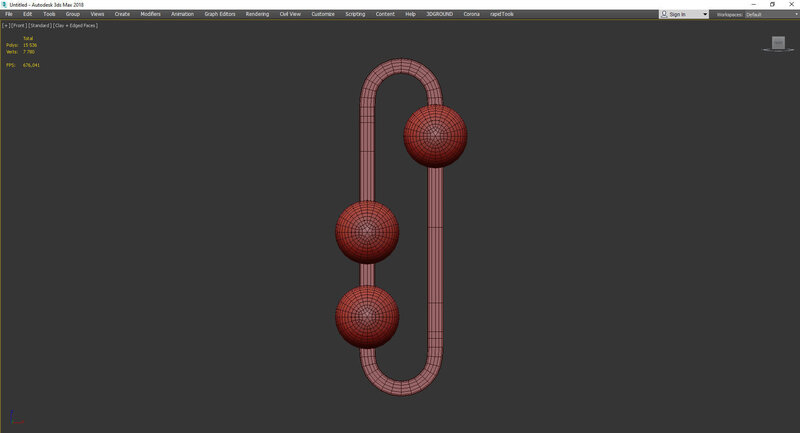
Task: Expand the Sign In dropdown arrow
Action: click(705, 14)
